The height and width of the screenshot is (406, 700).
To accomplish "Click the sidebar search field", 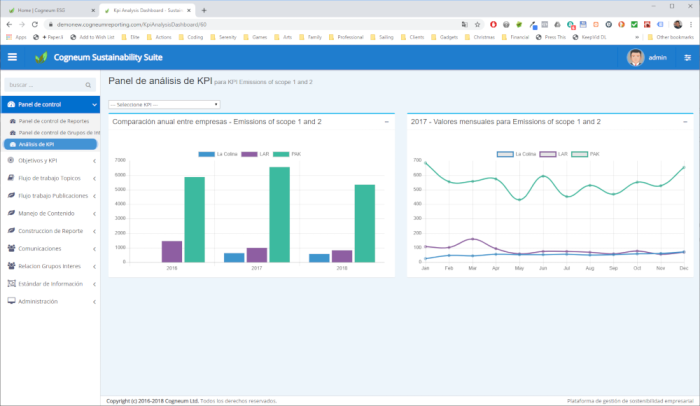I will pos(50,85).
